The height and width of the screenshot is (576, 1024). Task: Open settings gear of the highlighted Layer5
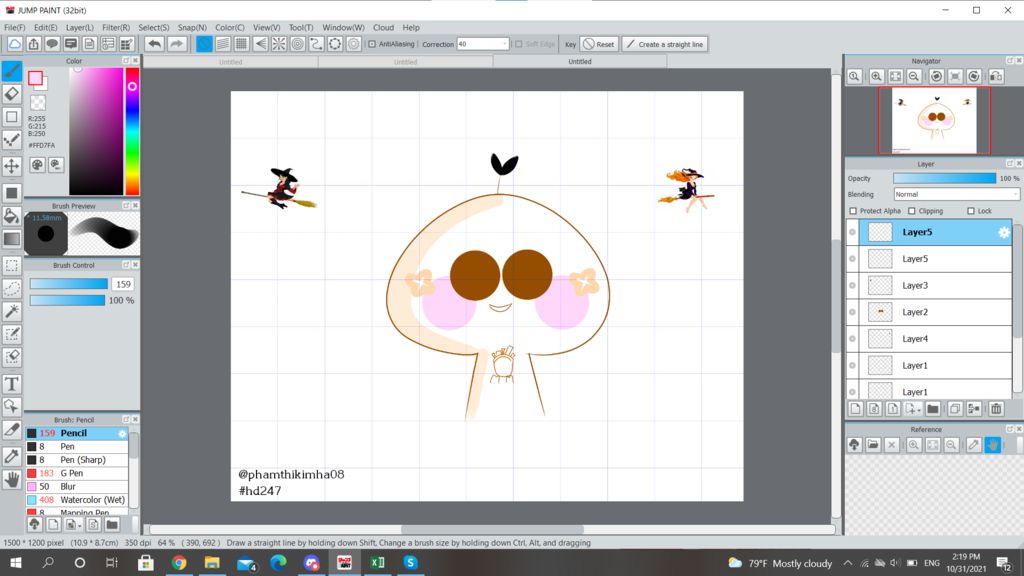1004,232
